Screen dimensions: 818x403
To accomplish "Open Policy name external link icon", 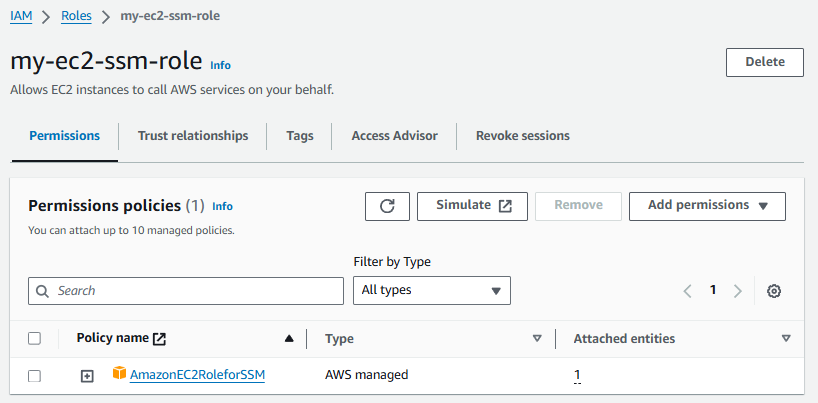I will pos(159,339).
